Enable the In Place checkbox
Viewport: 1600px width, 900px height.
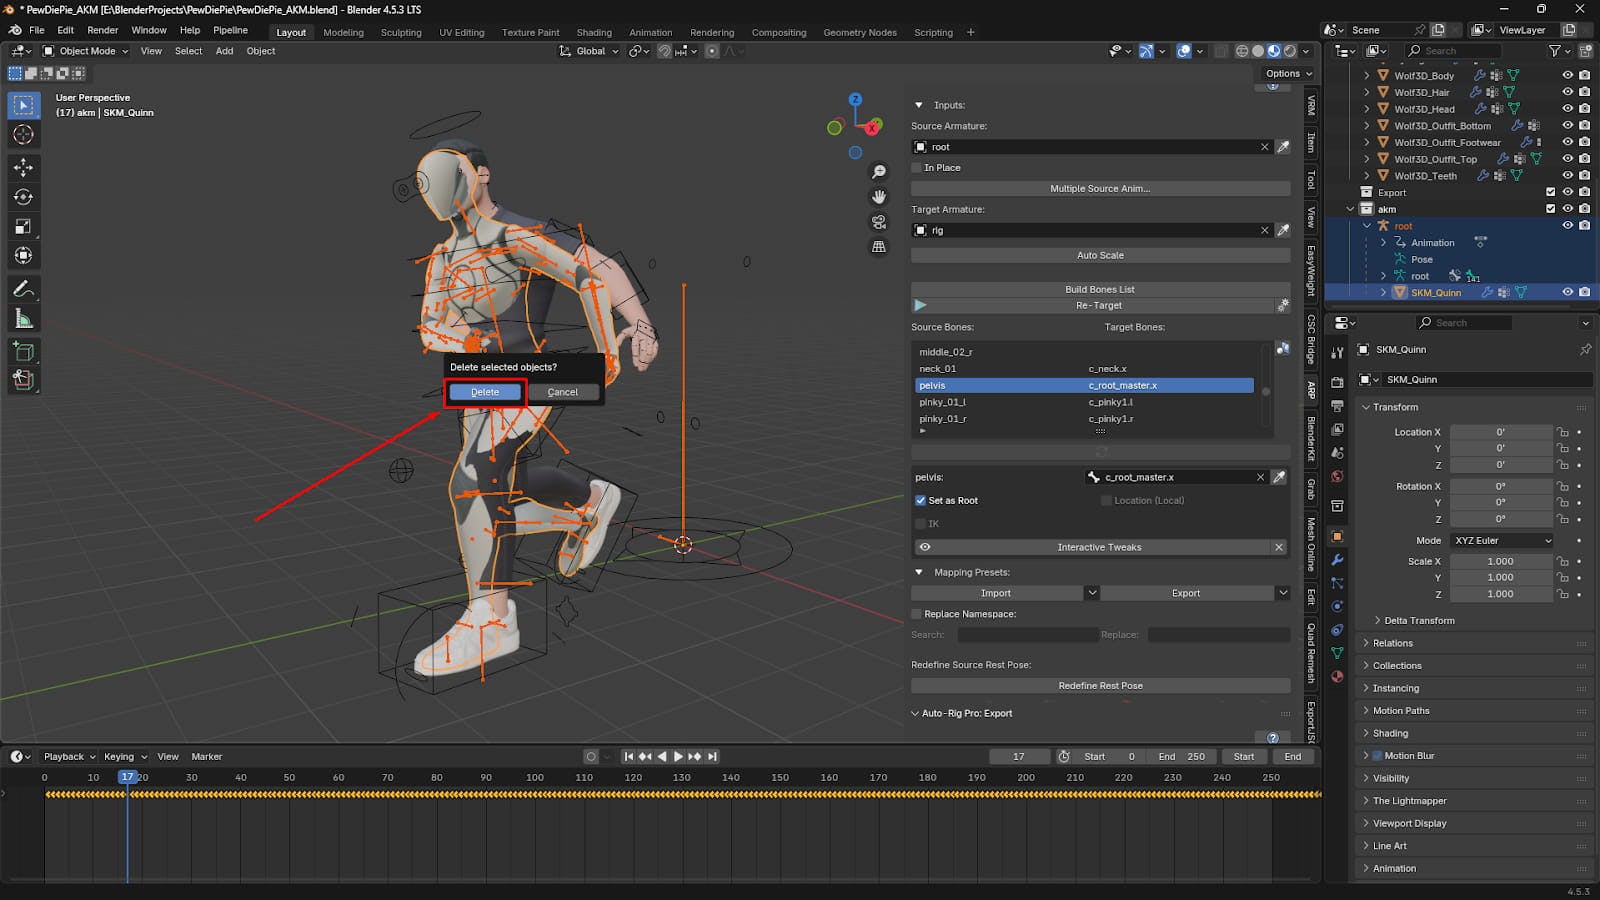point(917,168)
